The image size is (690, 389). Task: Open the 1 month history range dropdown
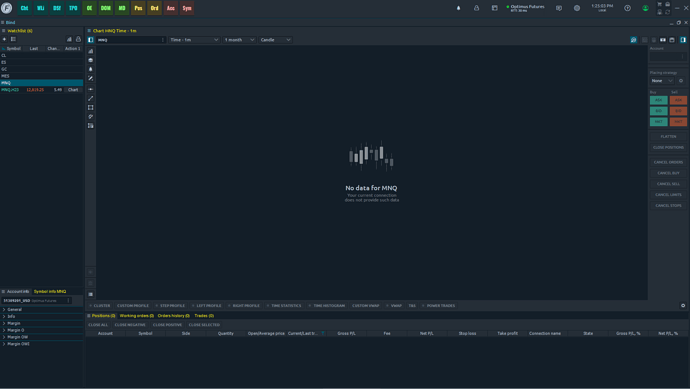(x=239, y=40)
